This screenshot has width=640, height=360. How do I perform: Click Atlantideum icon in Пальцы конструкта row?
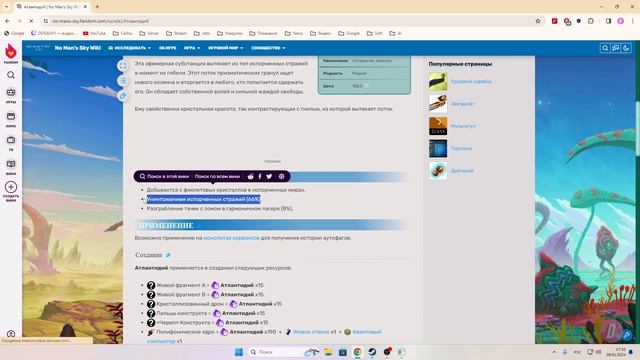[x=217, y=313]
